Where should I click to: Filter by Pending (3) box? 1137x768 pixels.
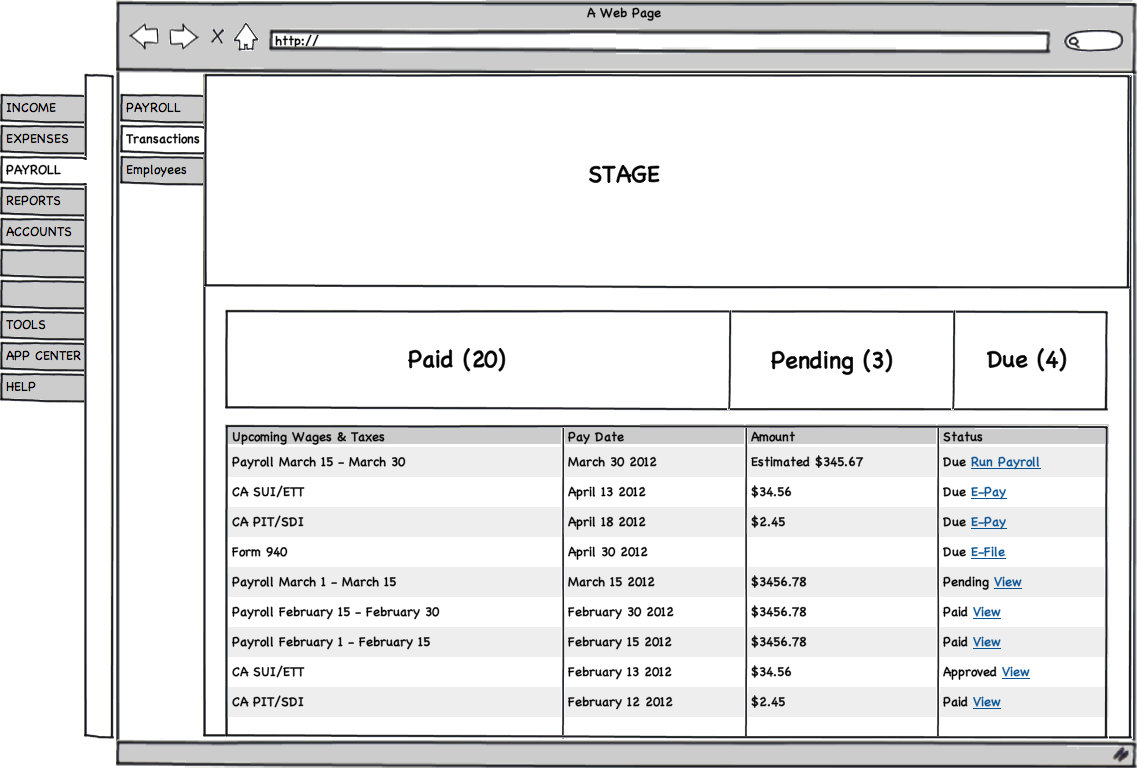click(842, 360)
